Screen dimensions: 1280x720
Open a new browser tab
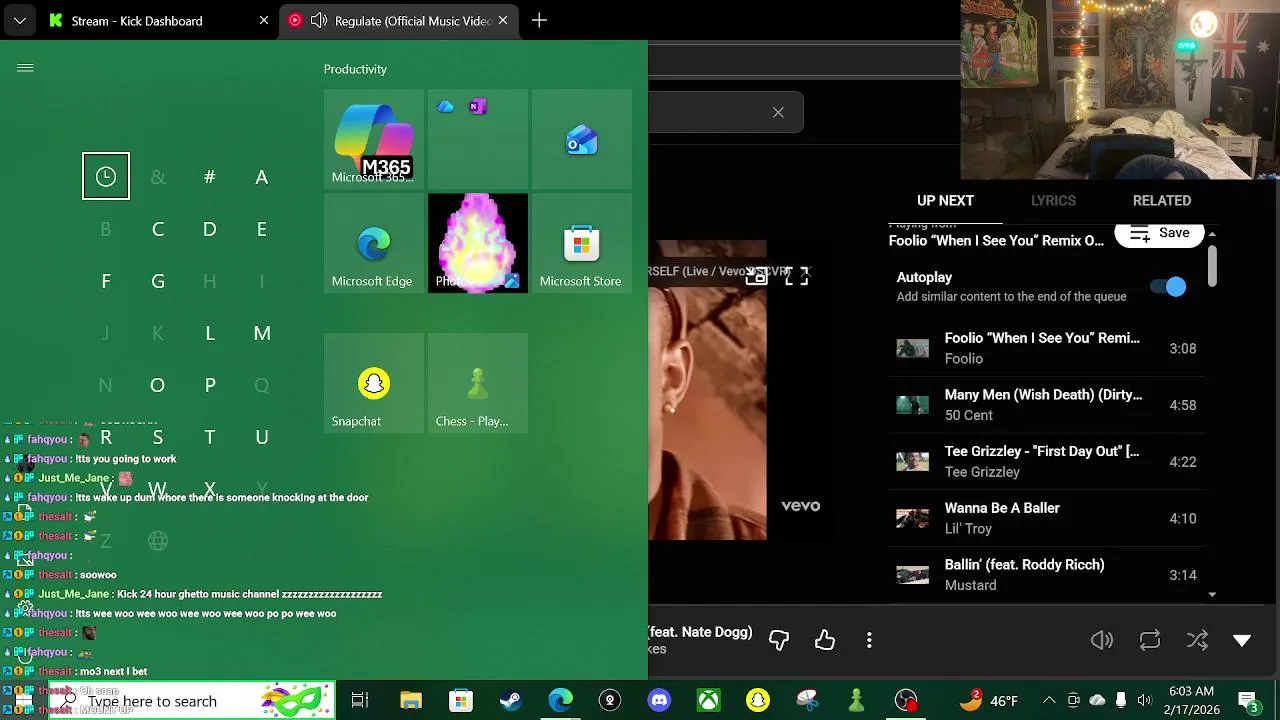pos(539,20)
